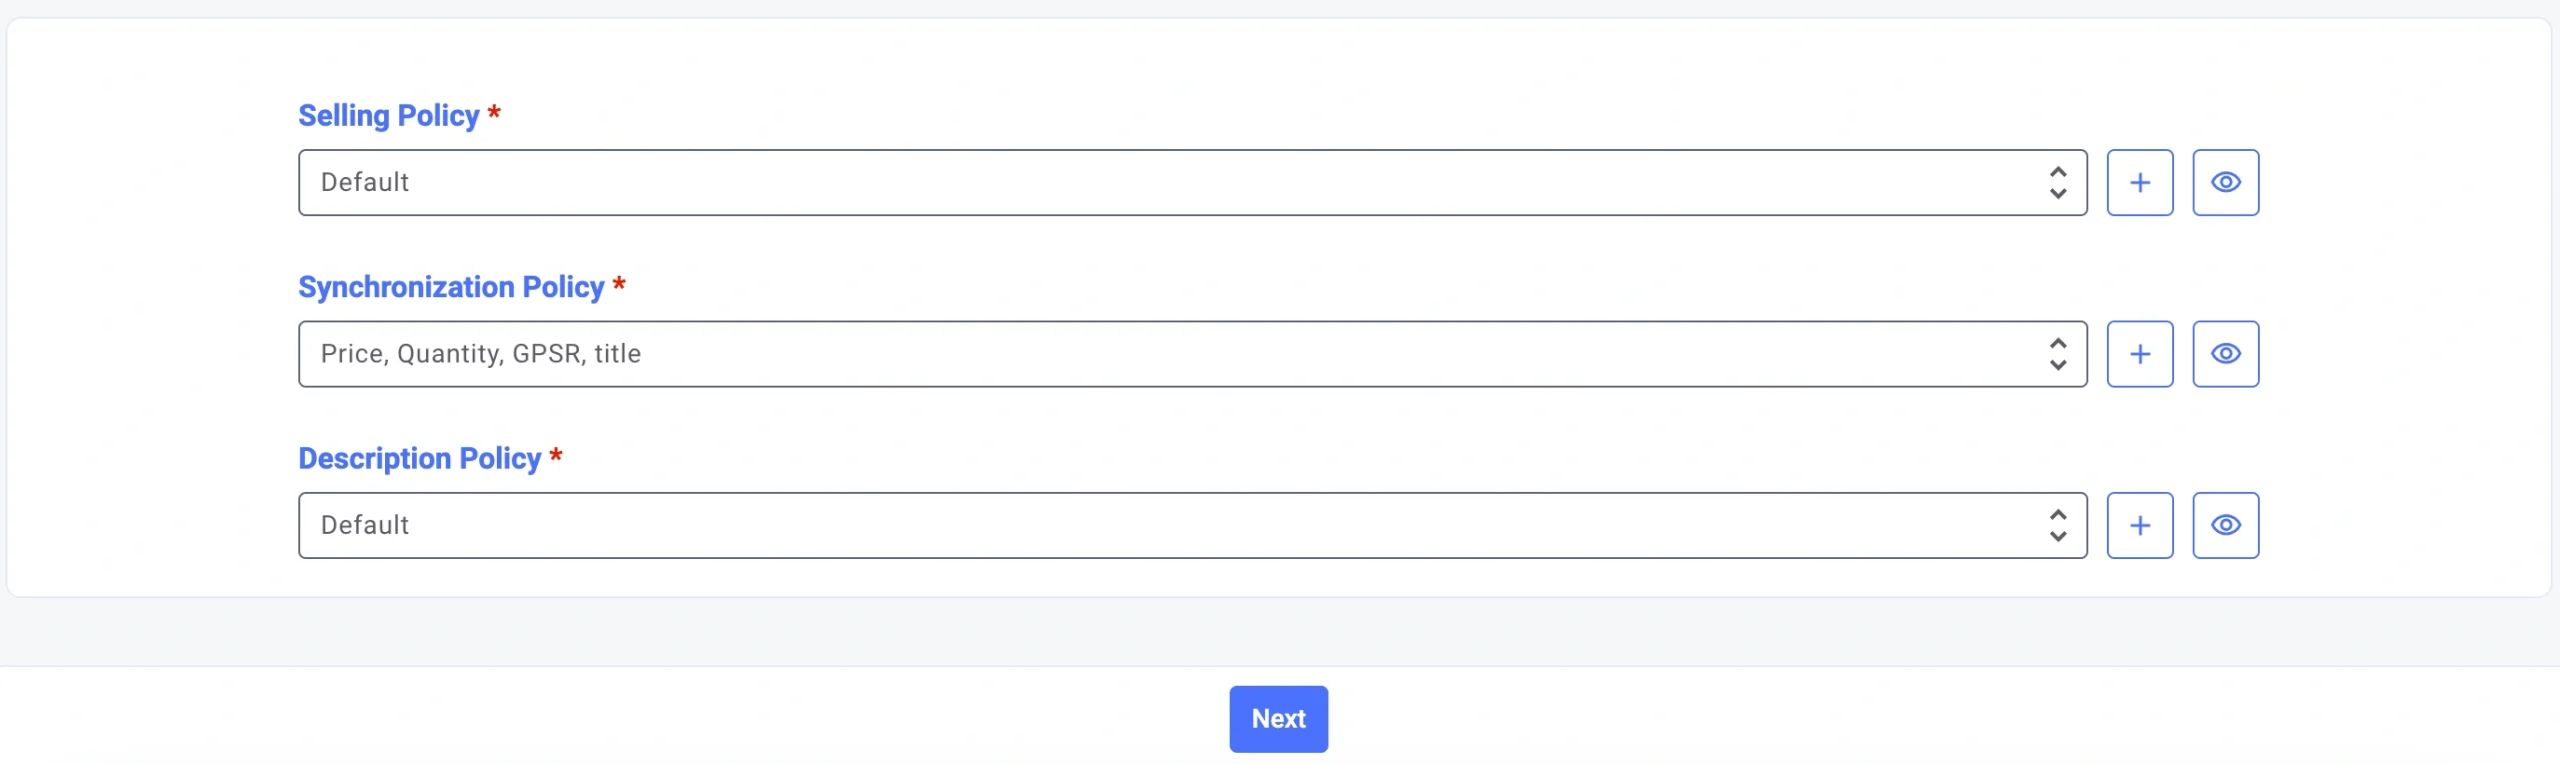Click the red asterisk beside Selling Policy
Image resolution: width=2560 pixels, height=764 pixels.
494,113
